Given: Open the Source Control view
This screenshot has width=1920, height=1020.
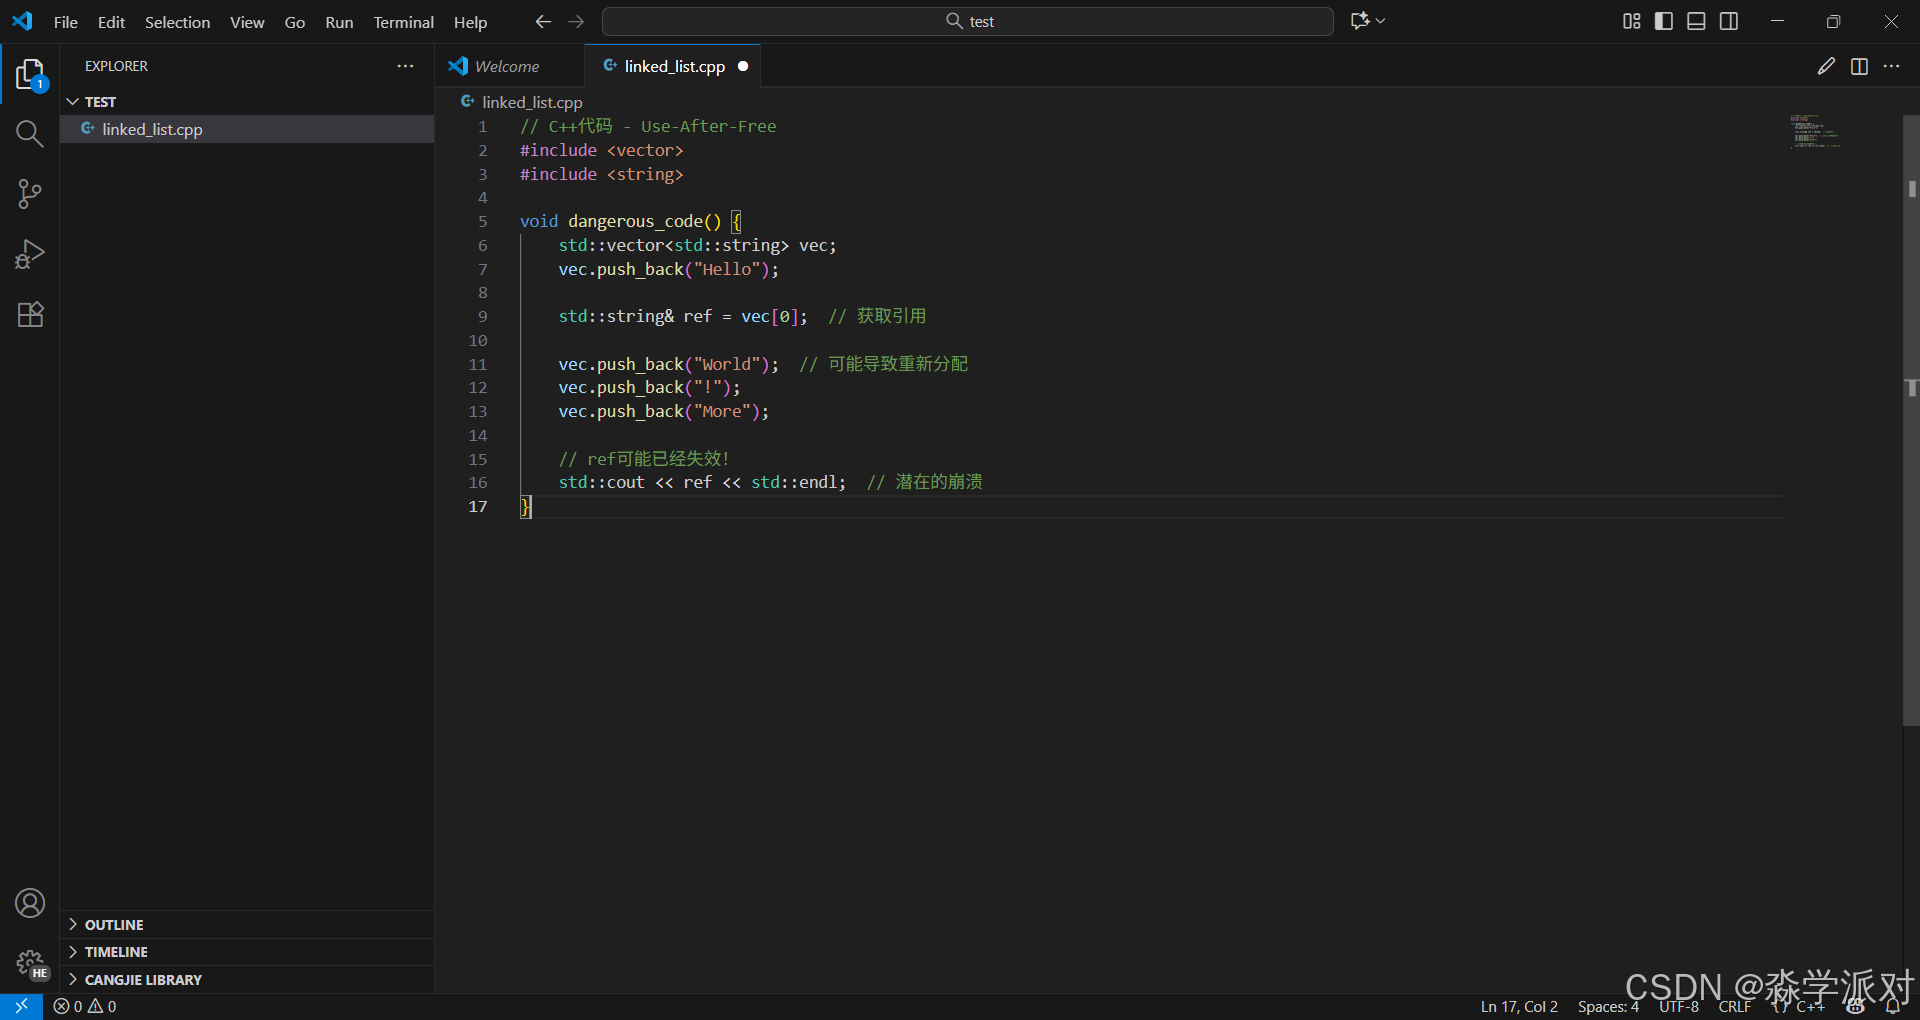Looking at the screenshot, I should [x=30, y=194].
